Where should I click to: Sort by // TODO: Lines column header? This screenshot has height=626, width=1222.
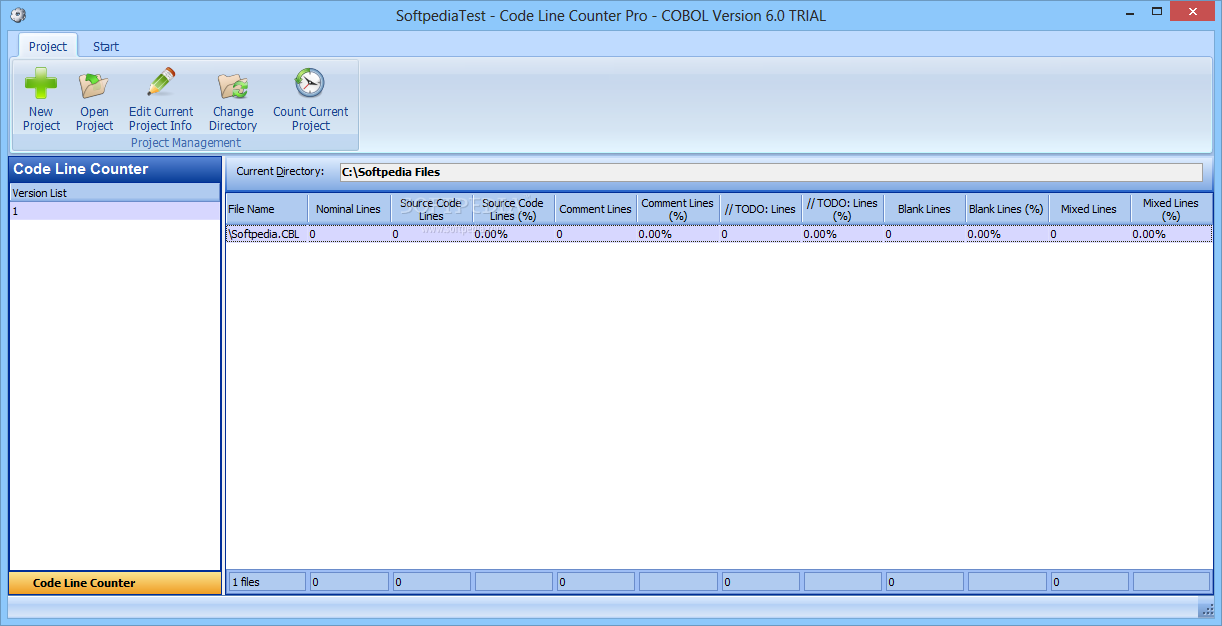760,209
